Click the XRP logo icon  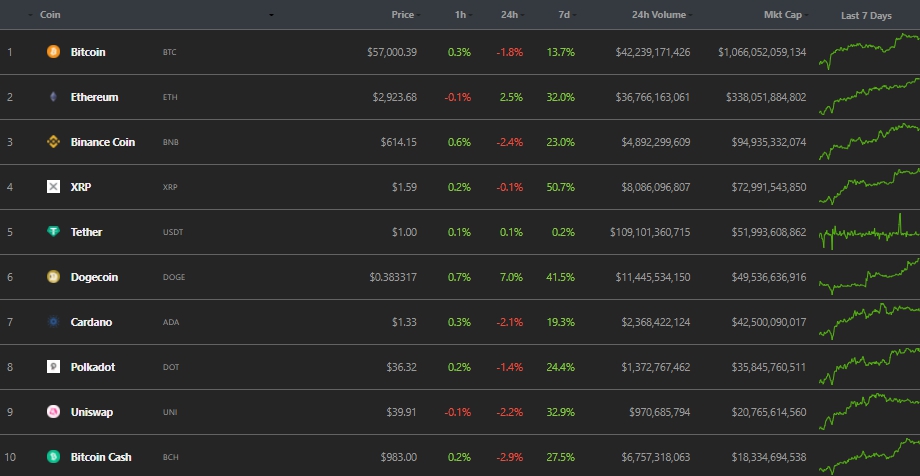click(x=53, y=187)
